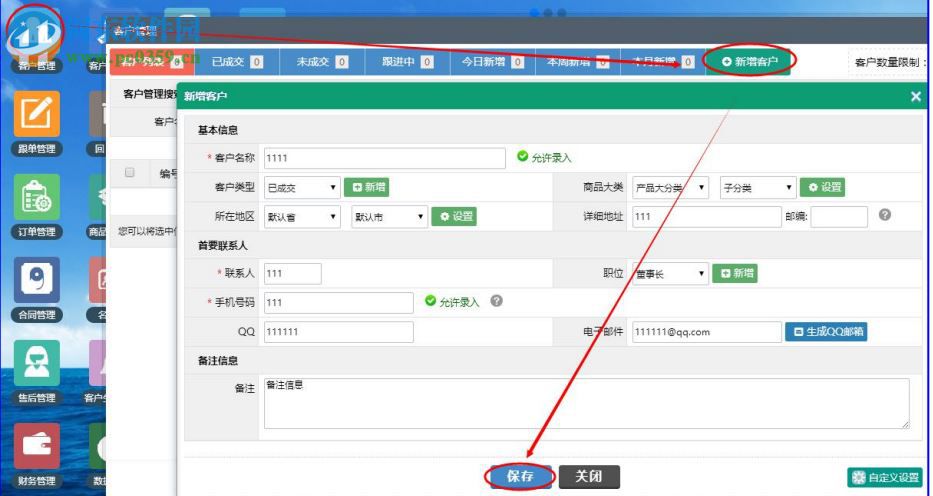Click the 联系人 input field

click(x=293, y=274)
